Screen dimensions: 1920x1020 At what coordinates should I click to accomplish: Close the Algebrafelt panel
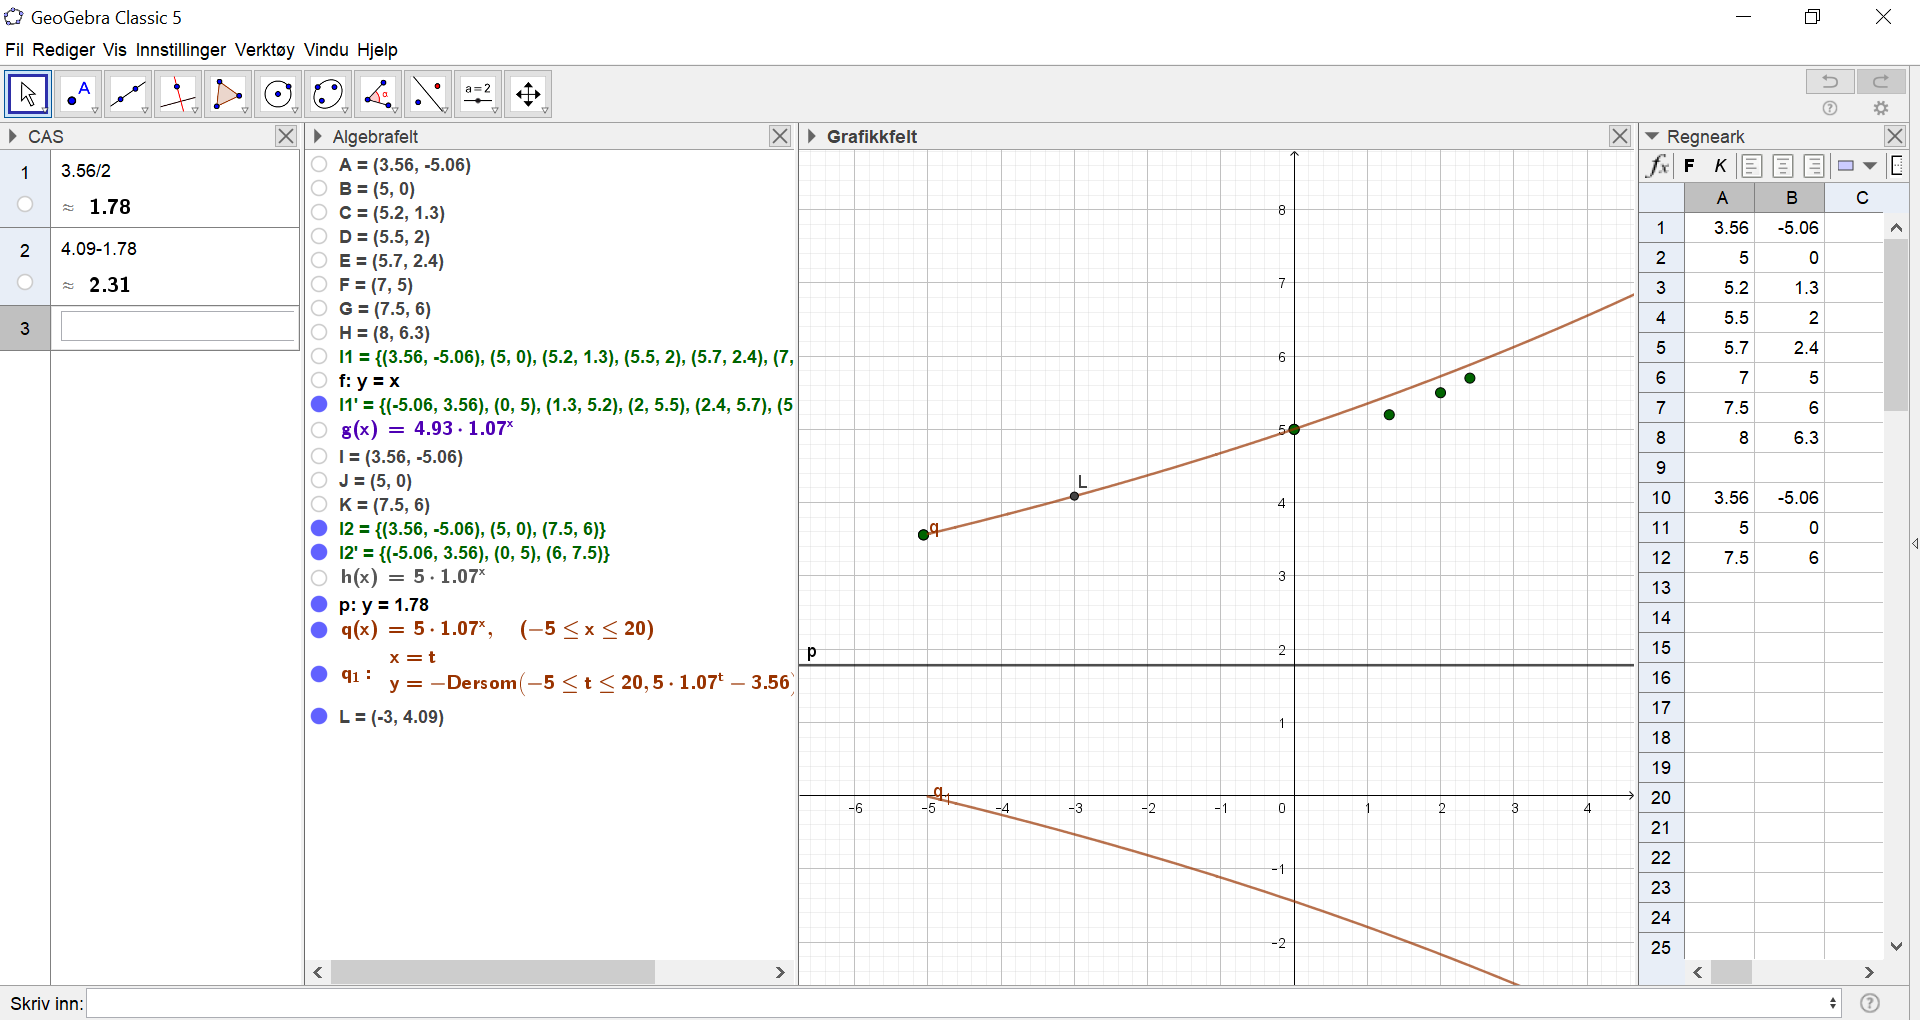point(781,136)
